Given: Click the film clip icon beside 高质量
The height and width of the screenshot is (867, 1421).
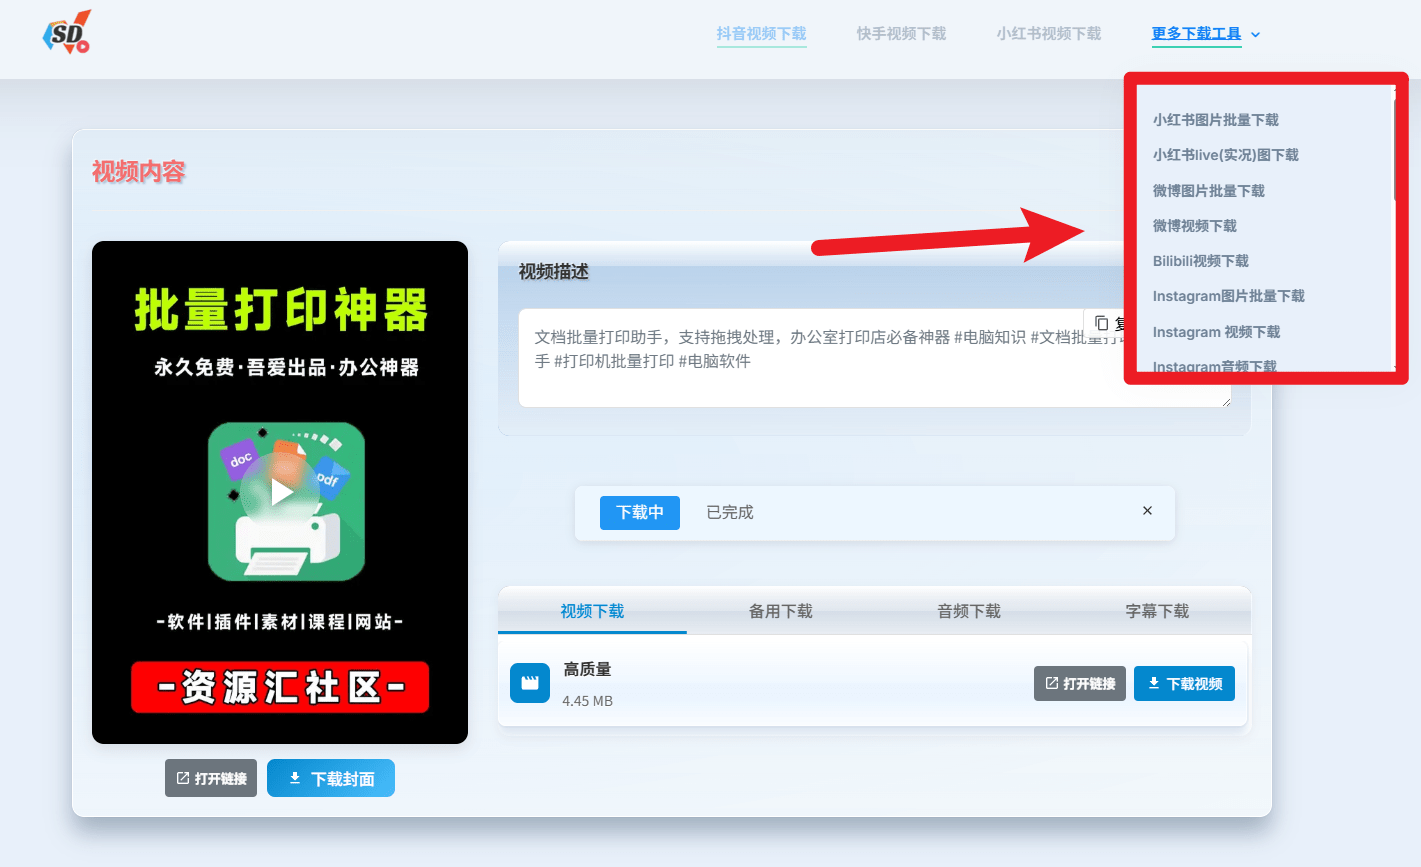Looking at the screenshot, I should [x=530, y=683].
